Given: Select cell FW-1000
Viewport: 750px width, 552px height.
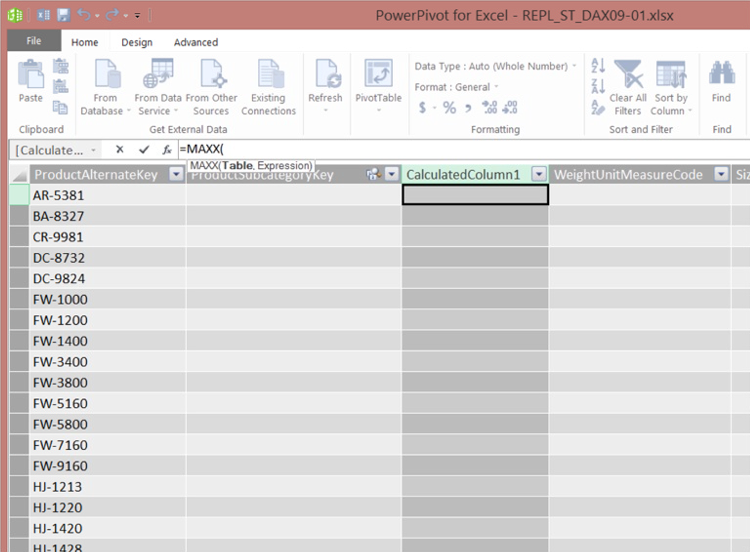Looking at the screenshot, I should [108, 299].
